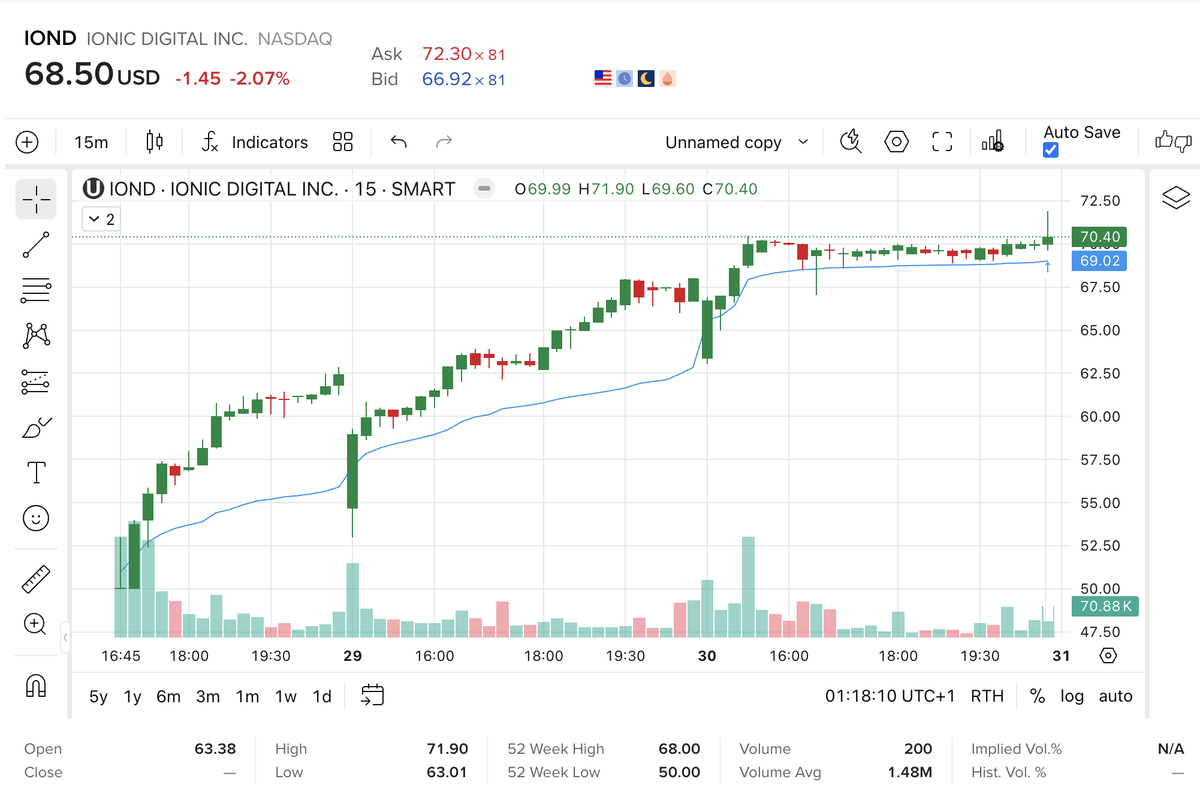Set range to 6m

168,696
